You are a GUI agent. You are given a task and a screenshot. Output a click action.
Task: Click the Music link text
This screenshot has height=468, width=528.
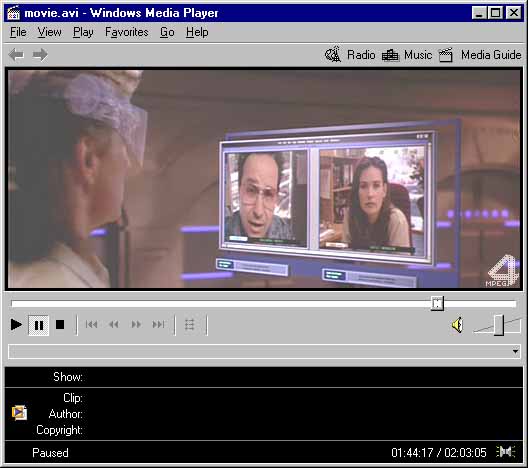coord(418,55)
